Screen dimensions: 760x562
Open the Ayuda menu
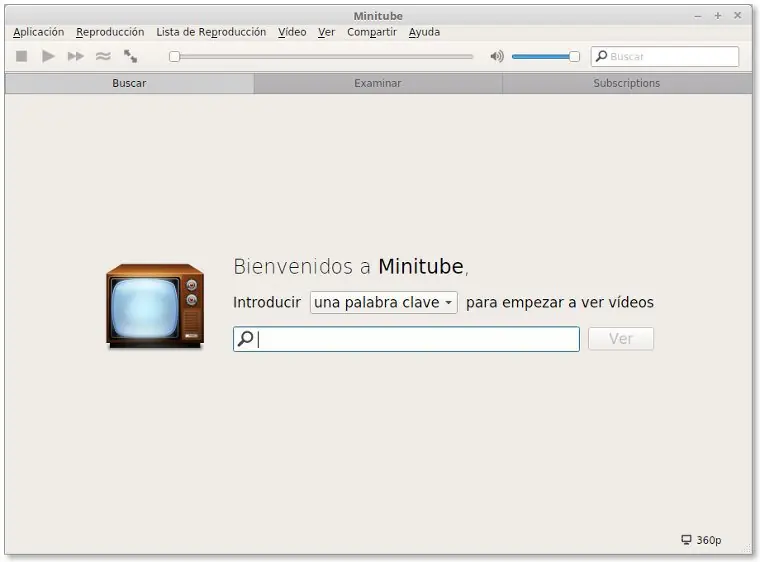[425, 32]
